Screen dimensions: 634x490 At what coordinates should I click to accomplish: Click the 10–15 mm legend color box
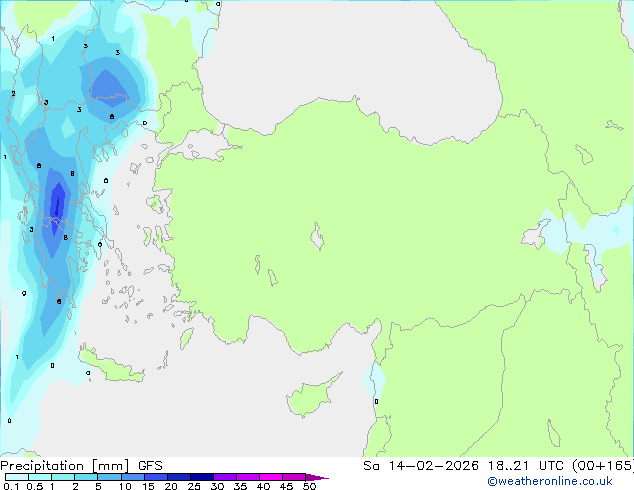pyautogui.click(x=132, y=477)
